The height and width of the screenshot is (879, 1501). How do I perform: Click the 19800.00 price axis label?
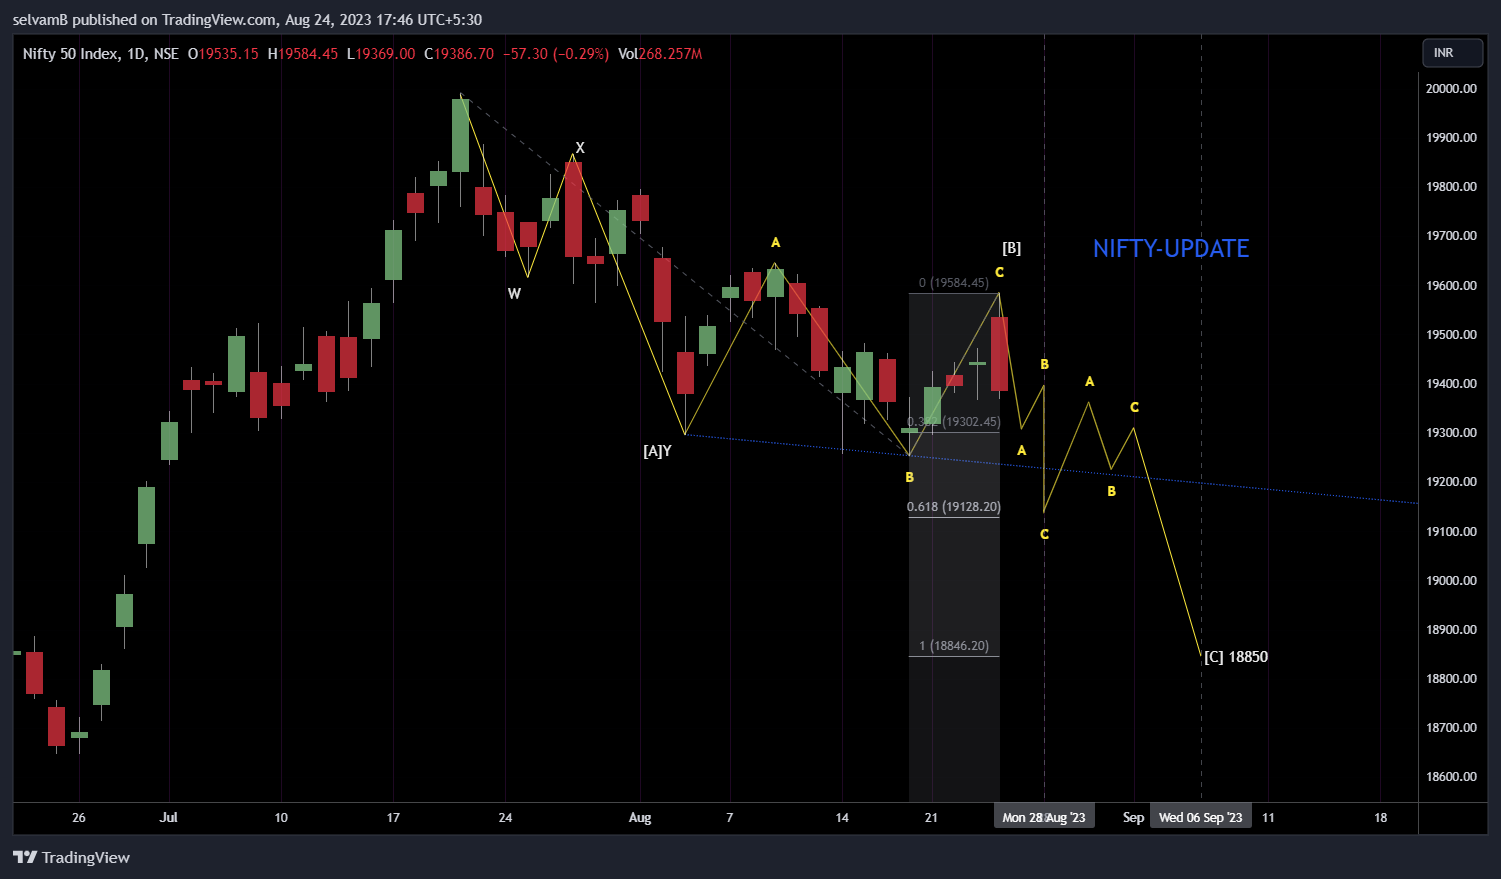point(1451,187)
